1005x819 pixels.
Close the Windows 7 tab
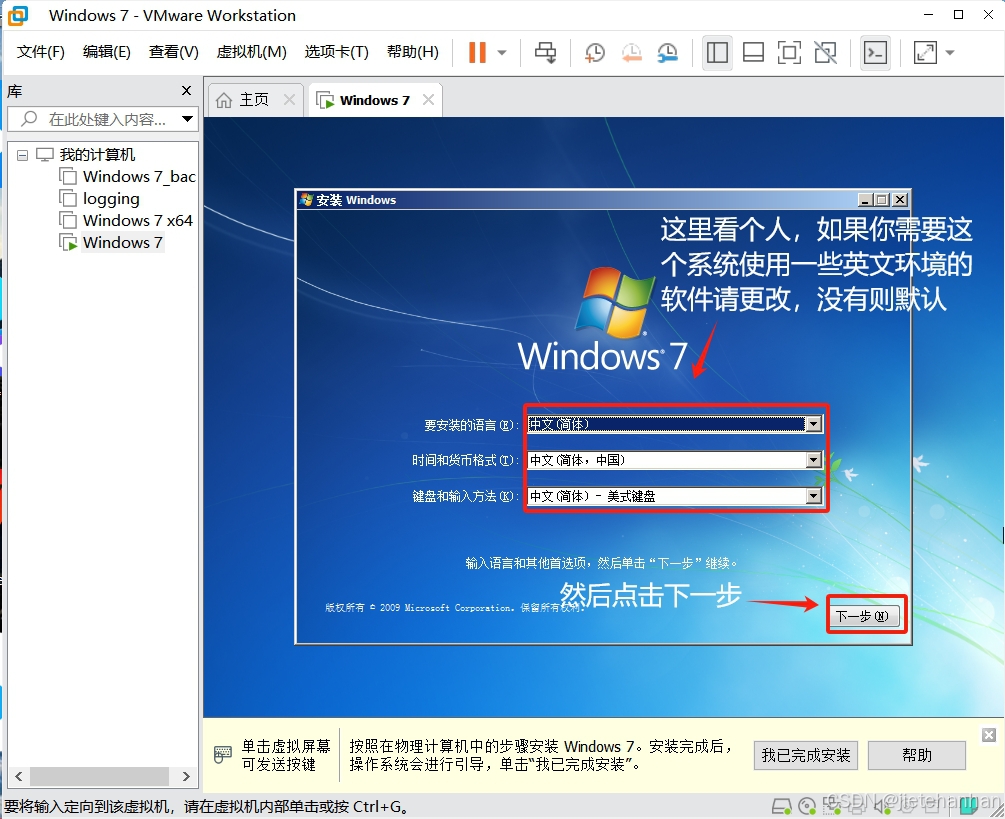click(x=428, y=100)
